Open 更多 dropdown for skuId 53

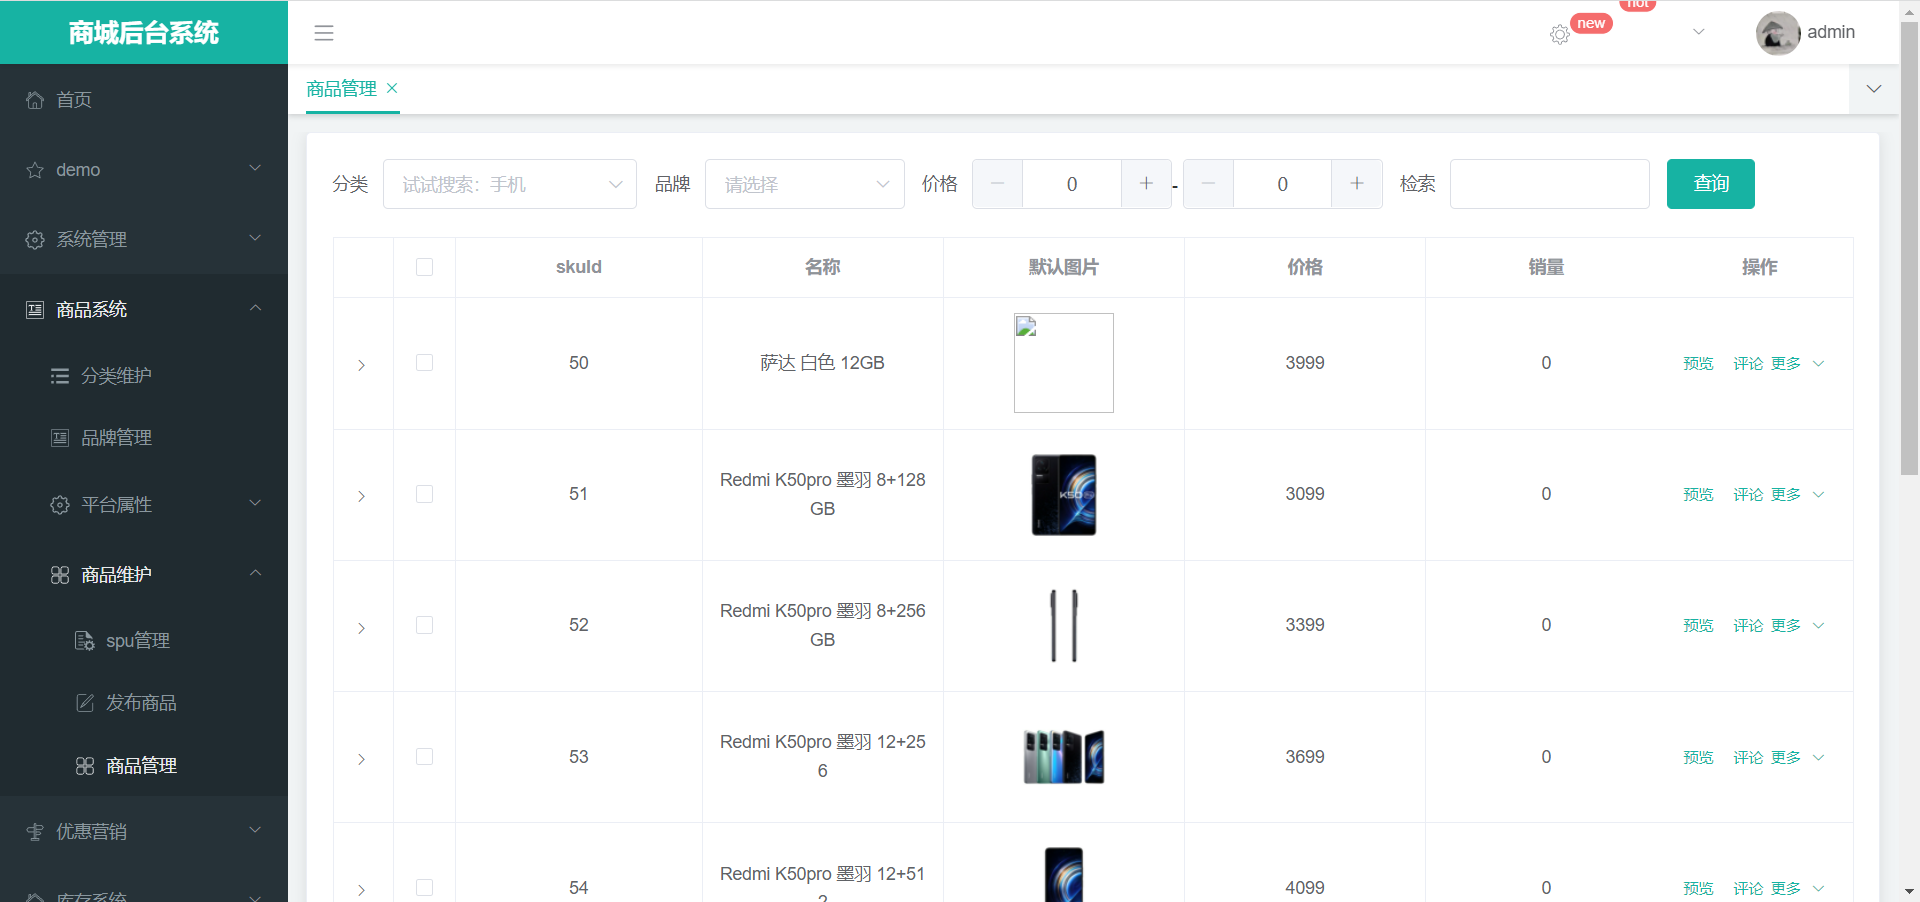[x=1797, y=757]
